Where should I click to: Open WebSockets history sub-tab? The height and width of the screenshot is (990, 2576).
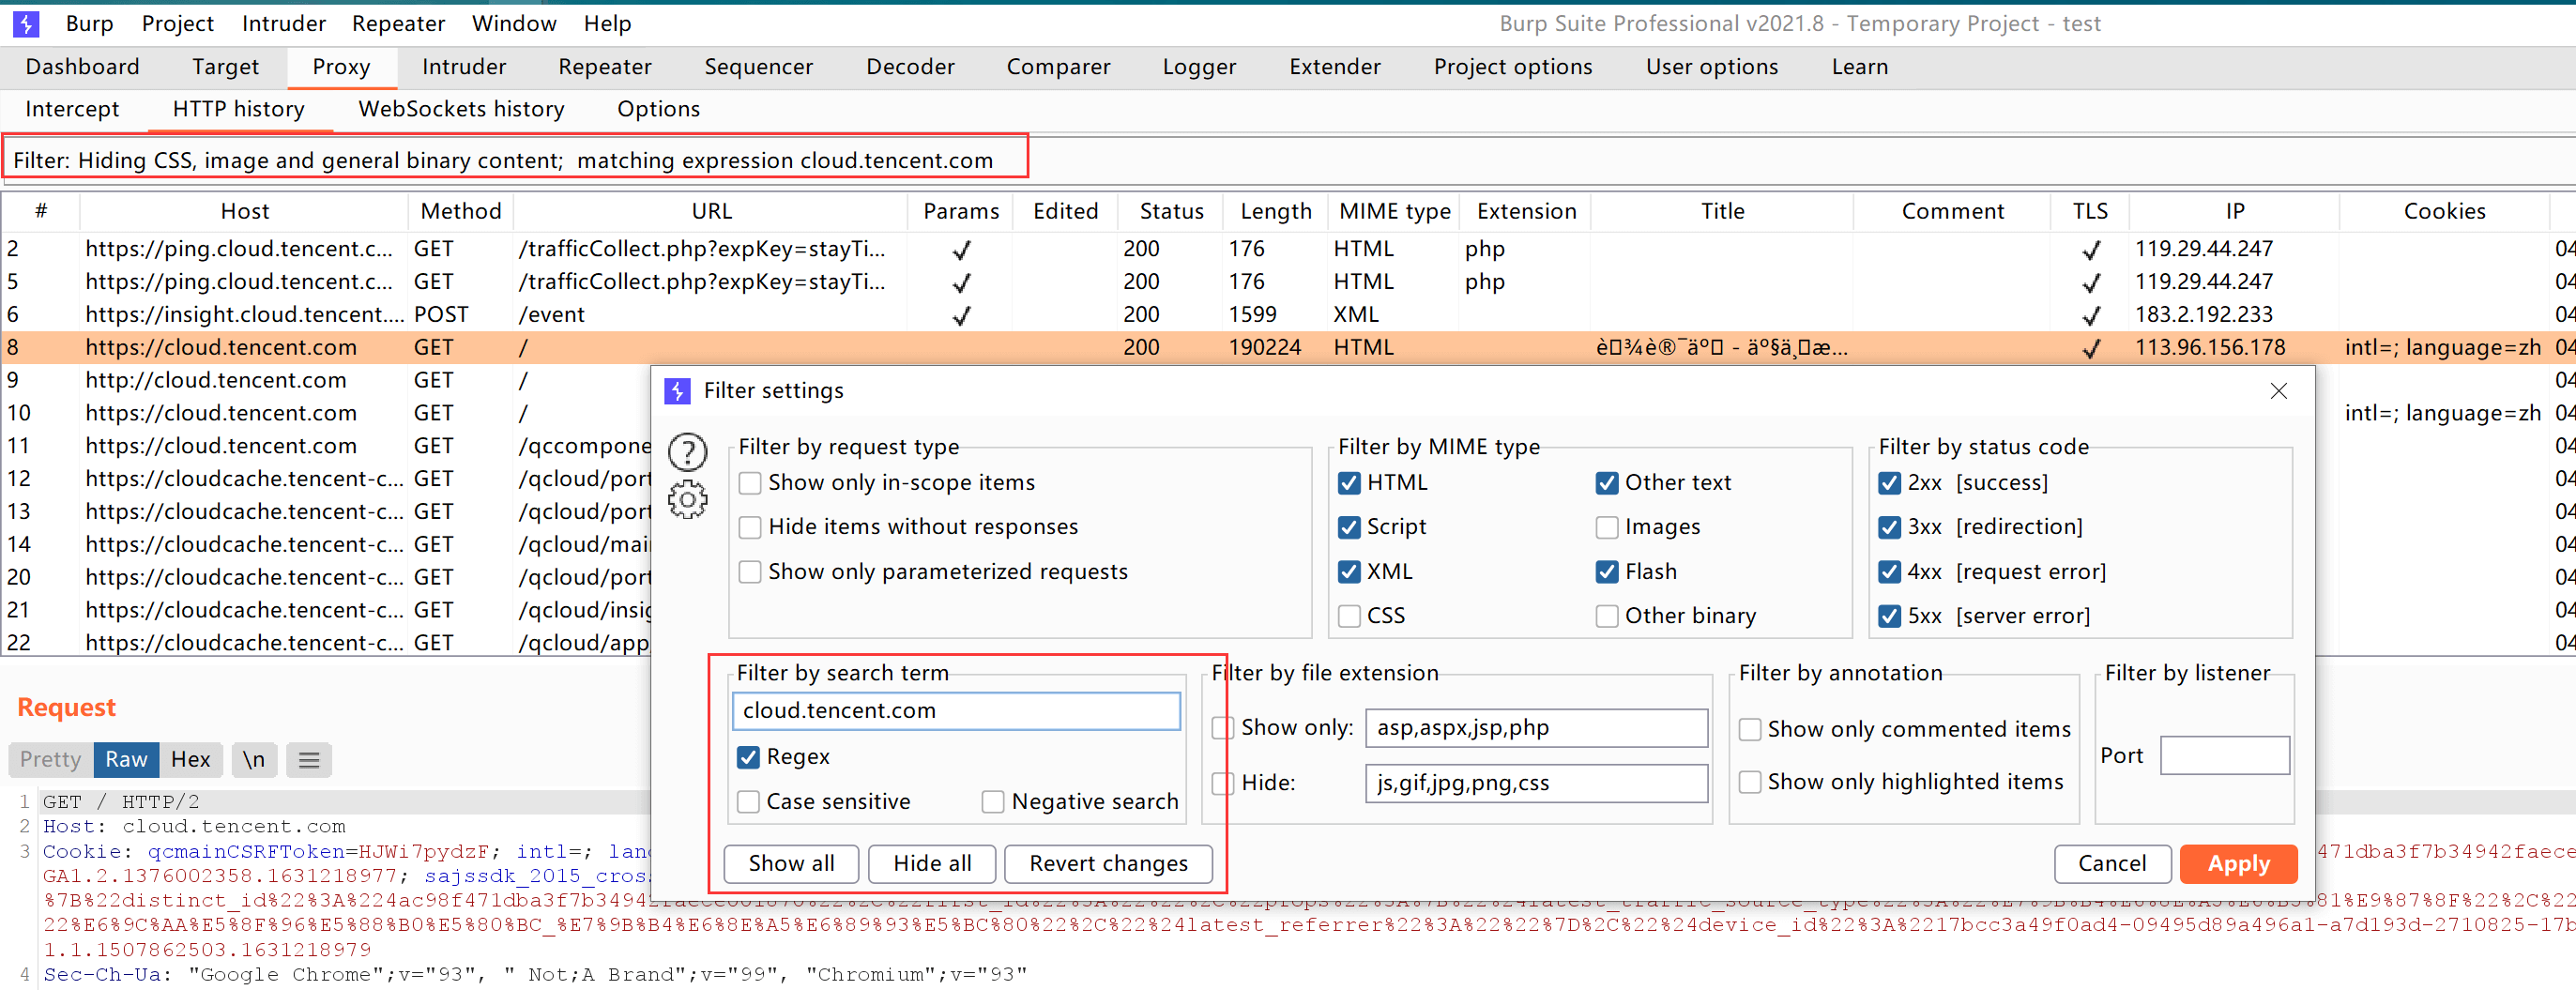461,109
